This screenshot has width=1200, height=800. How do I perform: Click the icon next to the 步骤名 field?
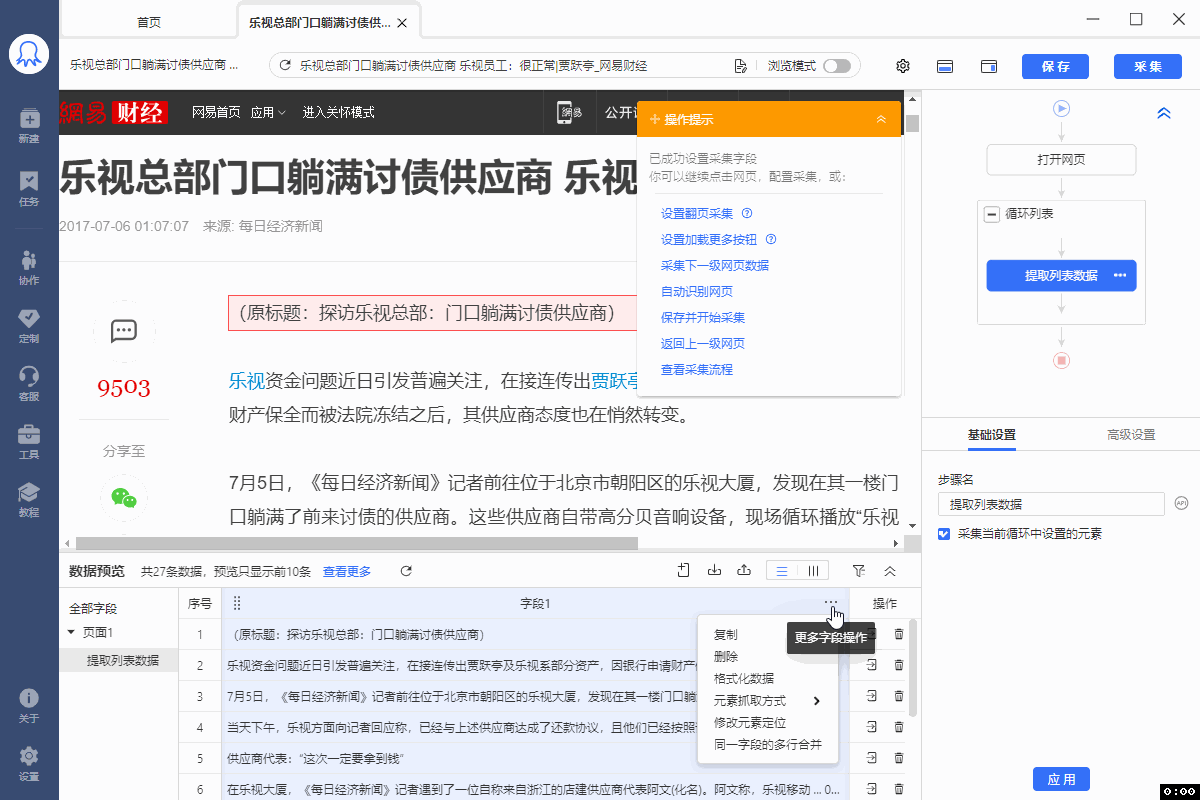(x=1181, y=504)
